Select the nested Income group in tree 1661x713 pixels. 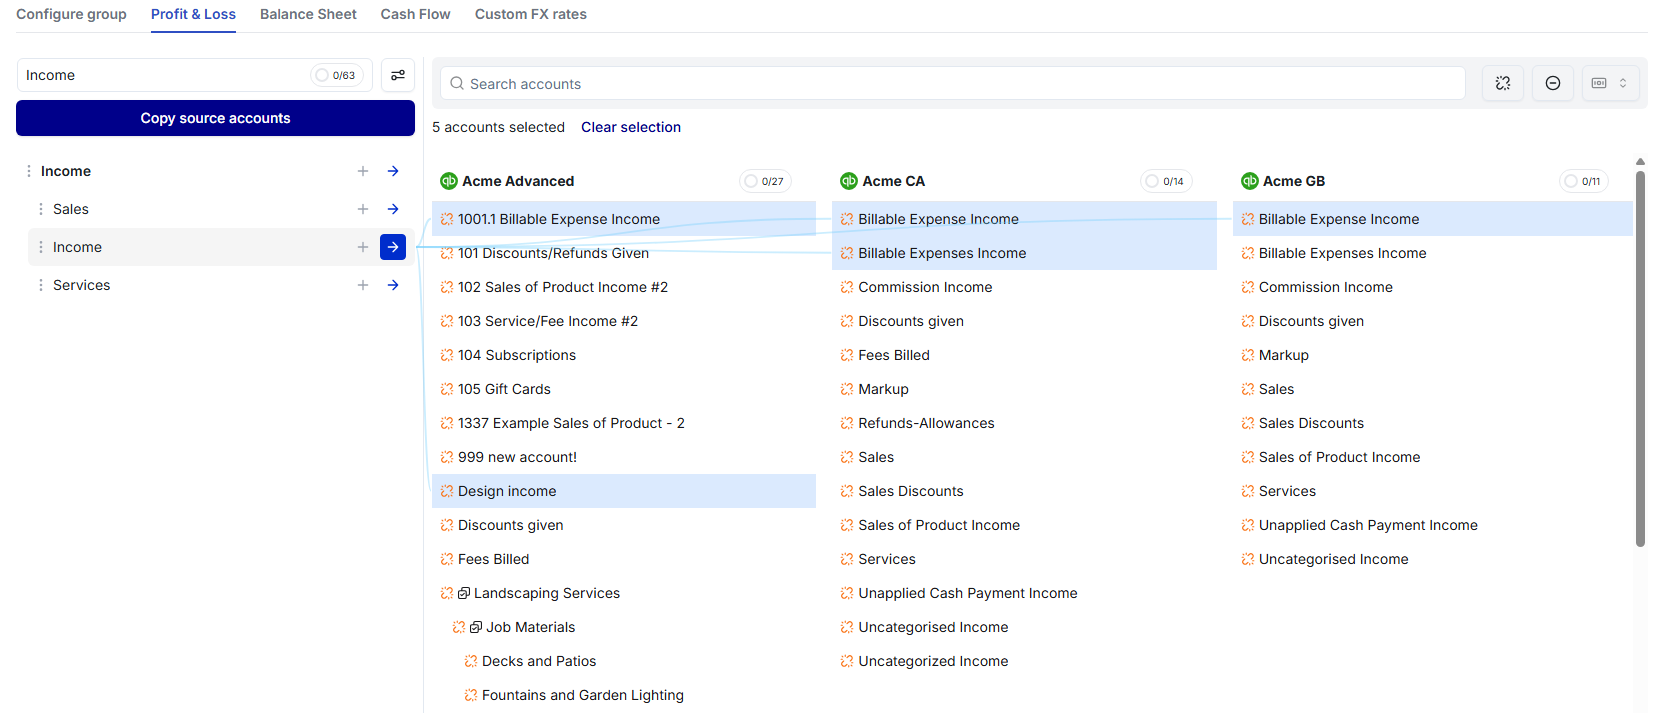77,247
